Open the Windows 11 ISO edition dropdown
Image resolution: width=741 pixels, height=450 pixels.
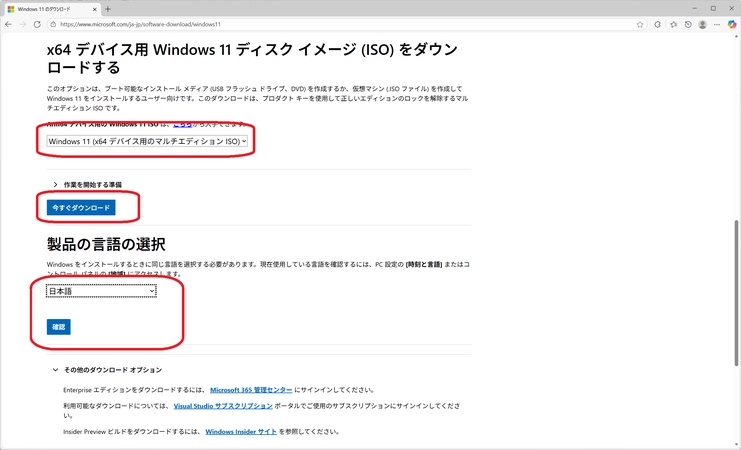[x=147, y=141]
